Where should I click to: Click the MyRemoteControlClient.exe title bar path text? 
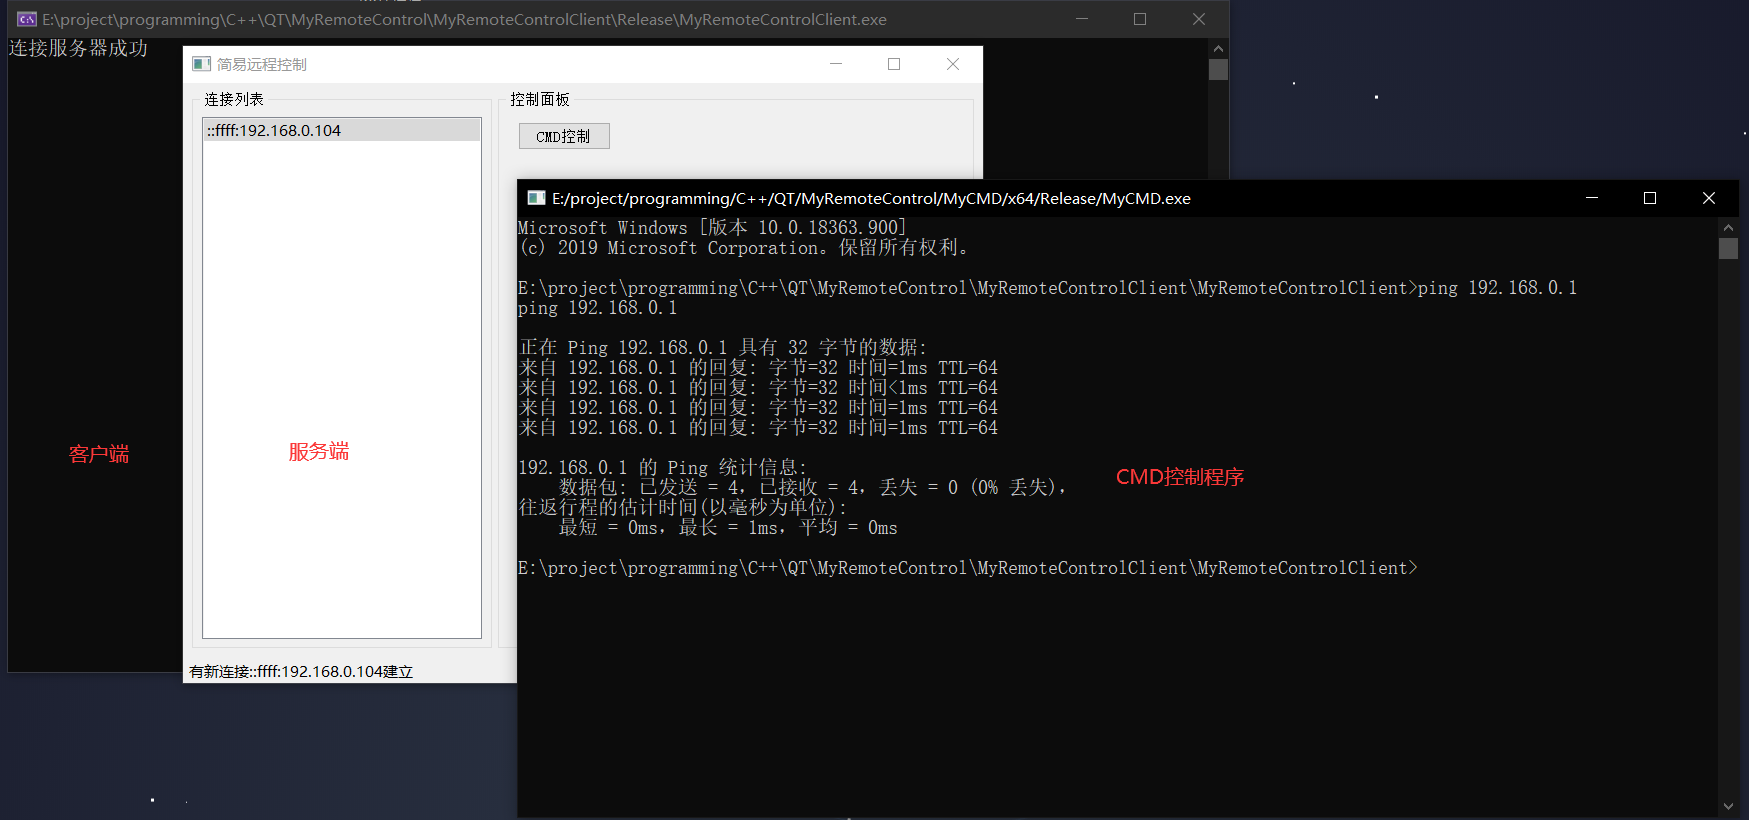(x=464, y=19)
